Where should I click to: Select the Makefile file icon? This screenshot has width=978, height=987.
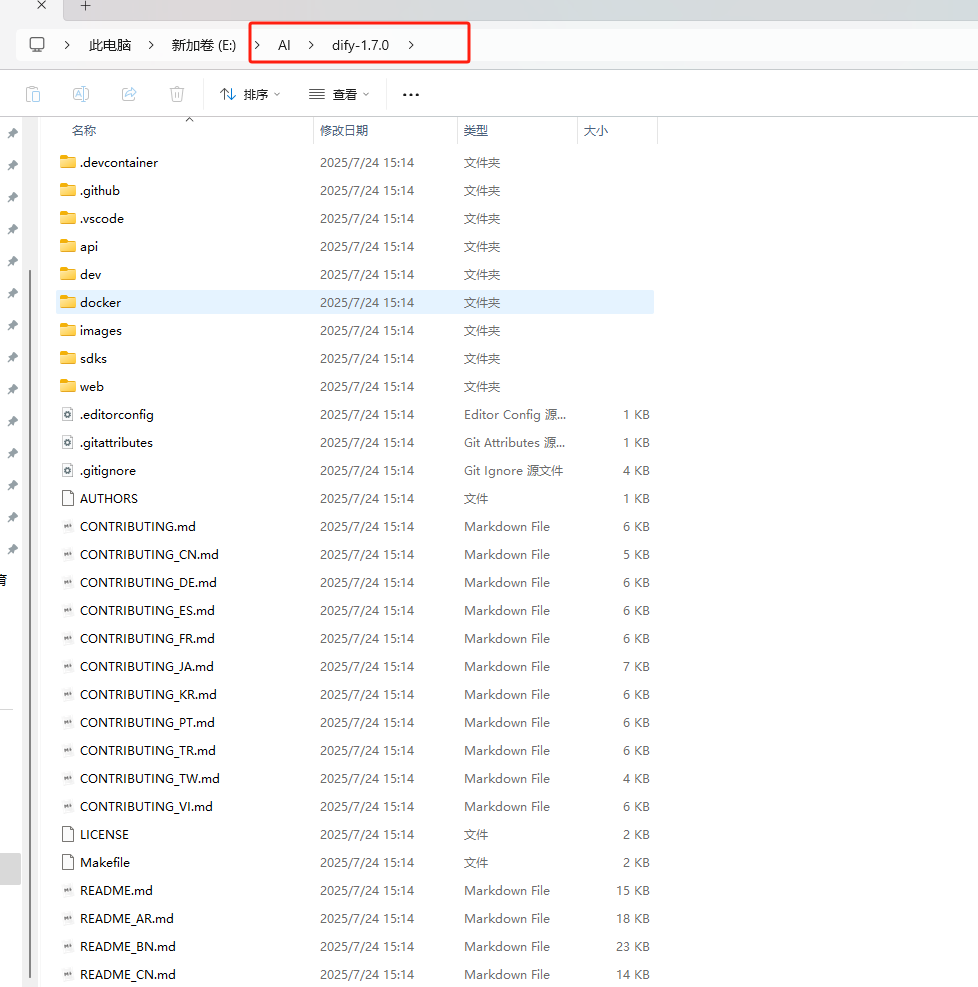click(68, 862)
